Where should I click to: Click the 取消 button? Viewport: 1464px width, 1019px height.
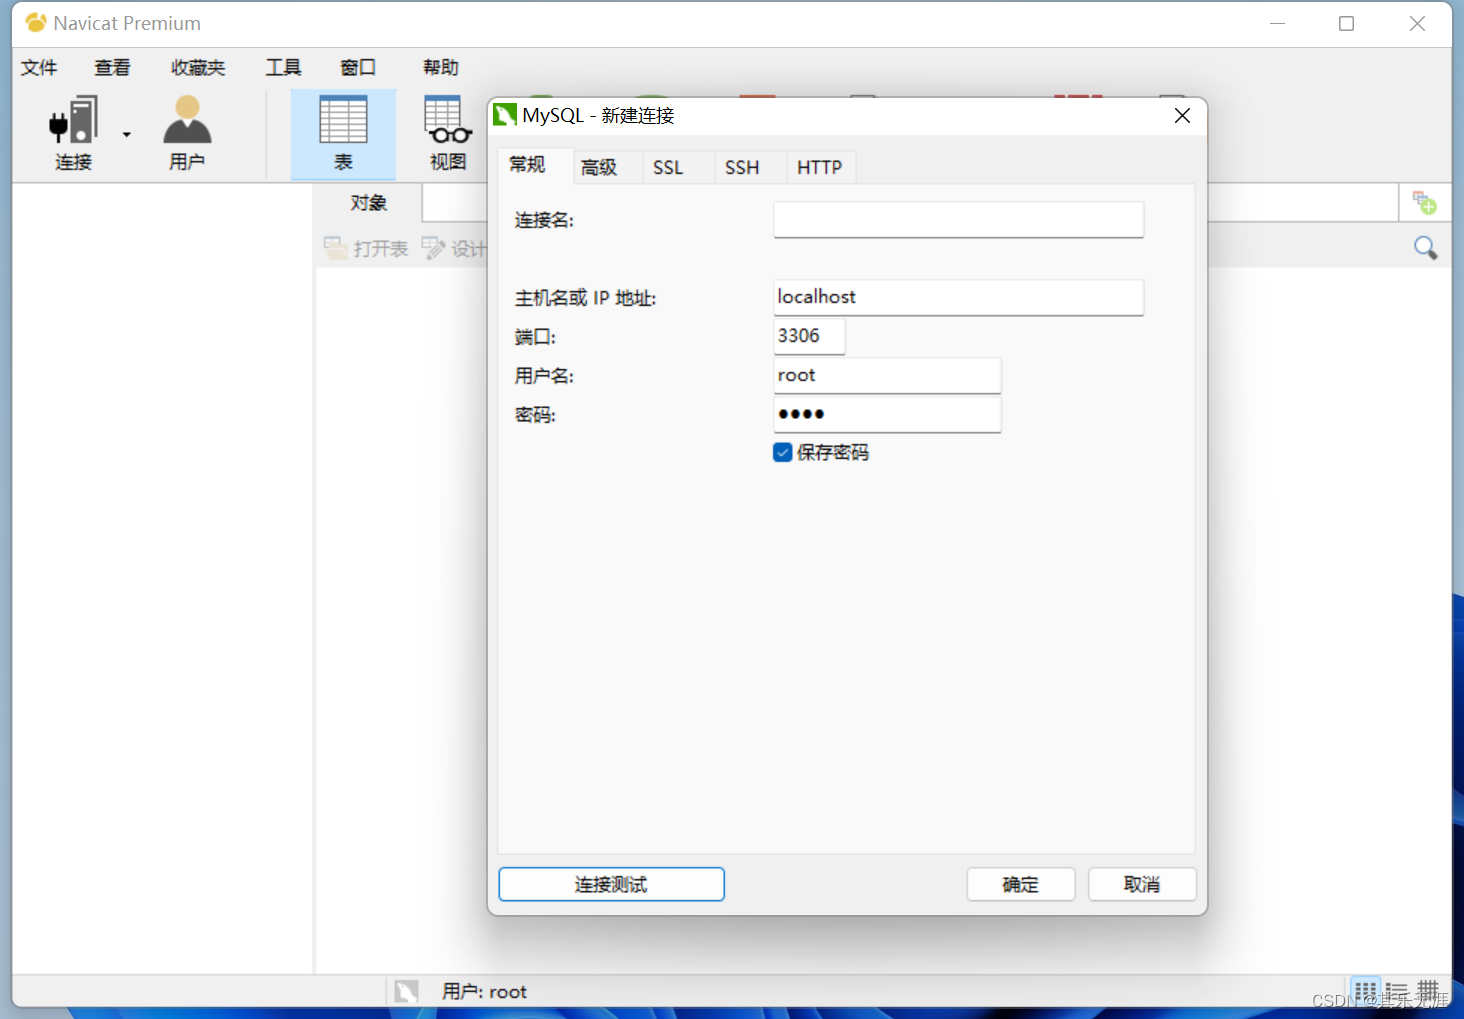1142,884
